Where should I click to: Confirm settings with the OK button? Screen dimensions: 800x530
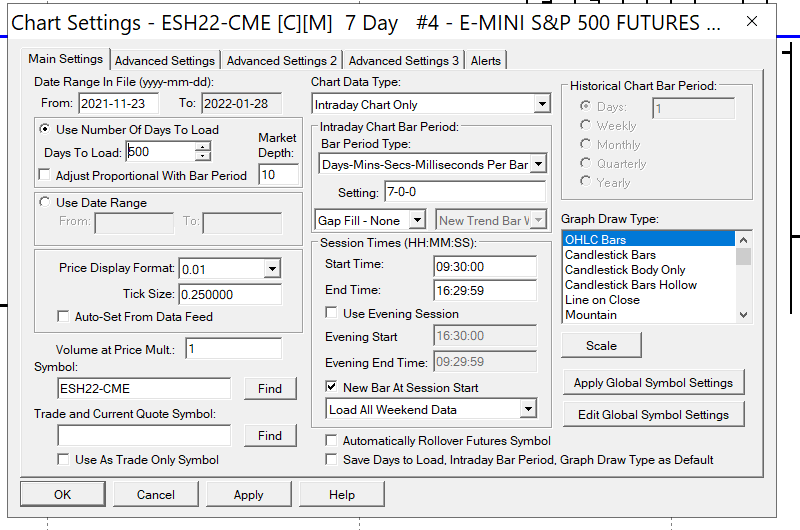point(63,494)
